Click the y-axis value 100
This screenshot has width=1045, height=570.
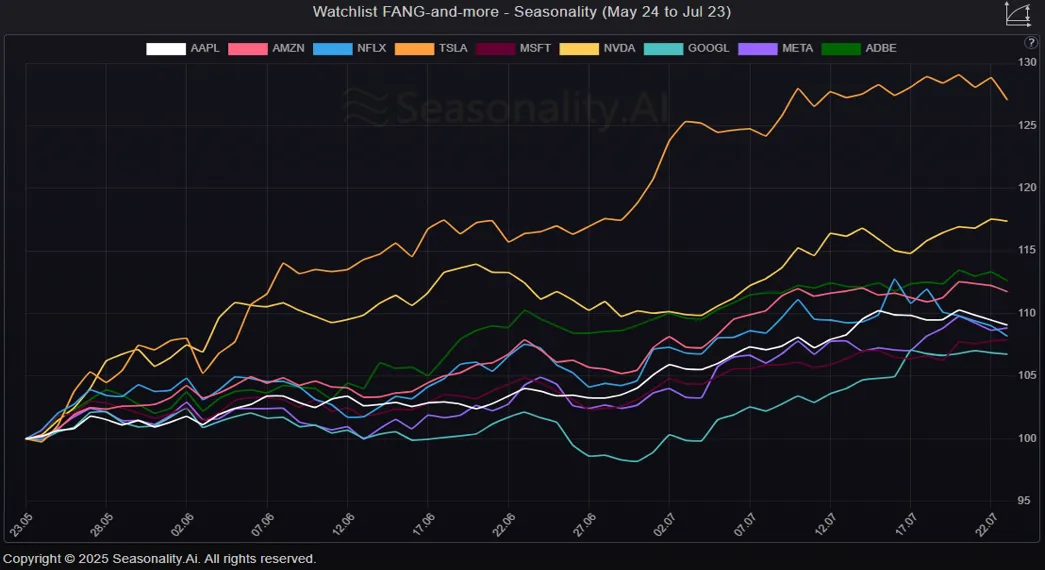pyautogui.click(x=1027, y=438)
